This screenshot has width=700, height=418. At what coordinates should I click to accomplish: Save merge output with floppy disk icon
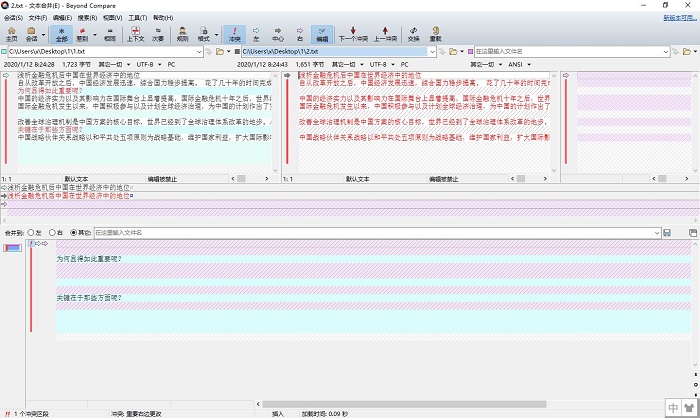tap(667, 233)
